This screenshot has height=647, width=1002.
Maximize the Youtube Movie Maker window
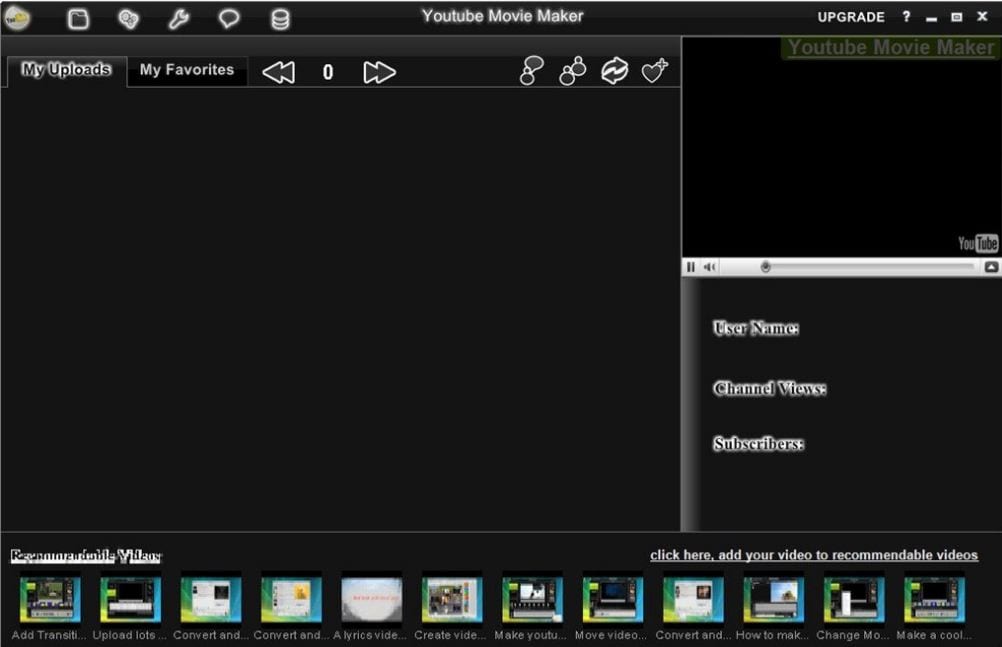click(x=957, y=17)
